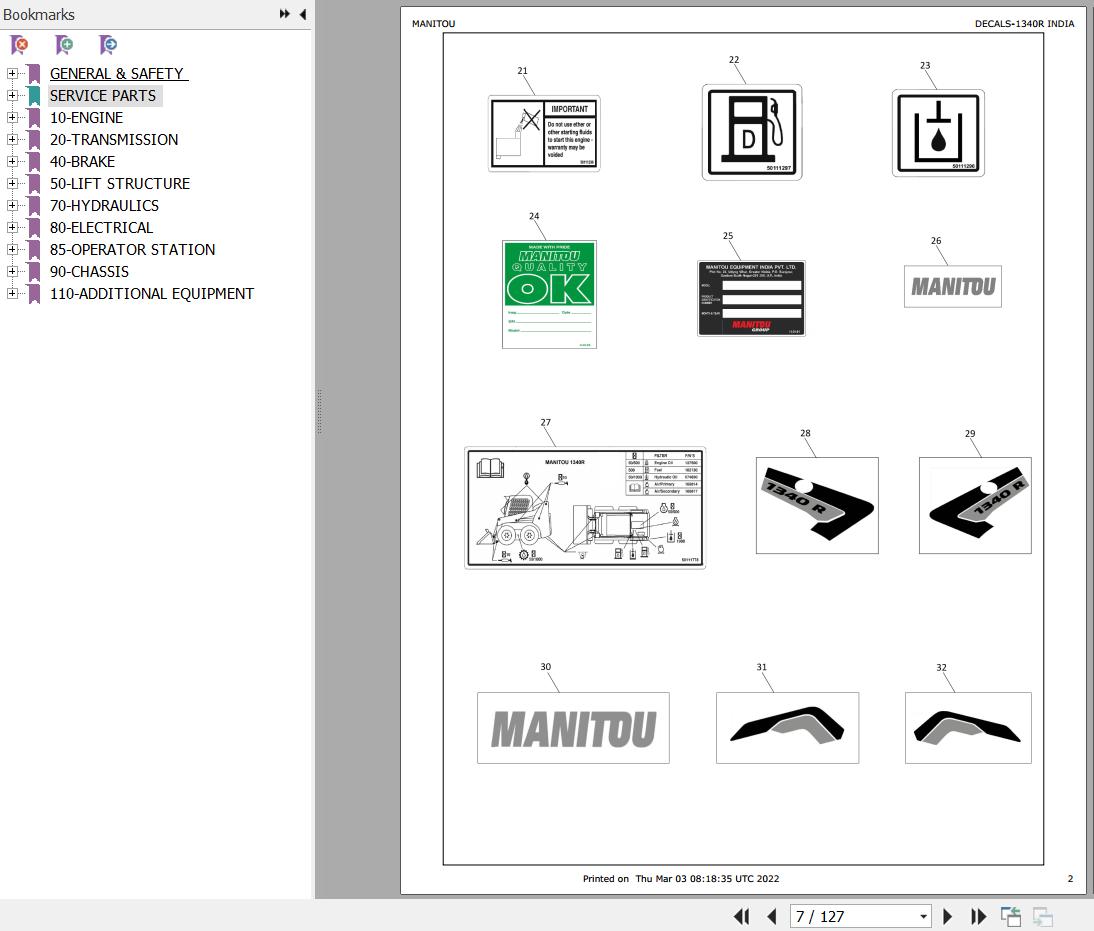Expand all bookmarks double-arrow icon
This screenshot has height=931, width=1094.
285,14
